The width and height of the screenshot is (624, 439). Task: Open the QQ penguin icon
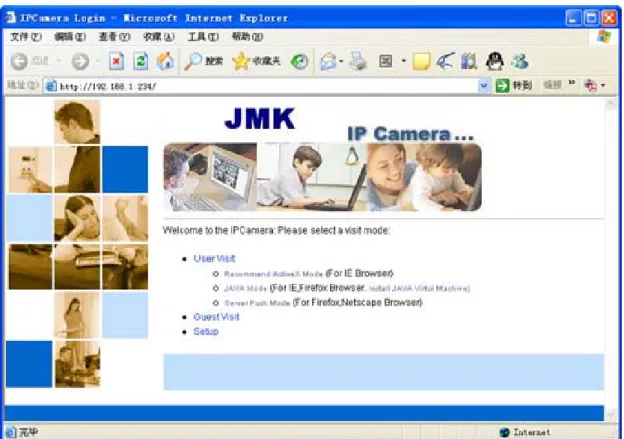pos(495,61)
